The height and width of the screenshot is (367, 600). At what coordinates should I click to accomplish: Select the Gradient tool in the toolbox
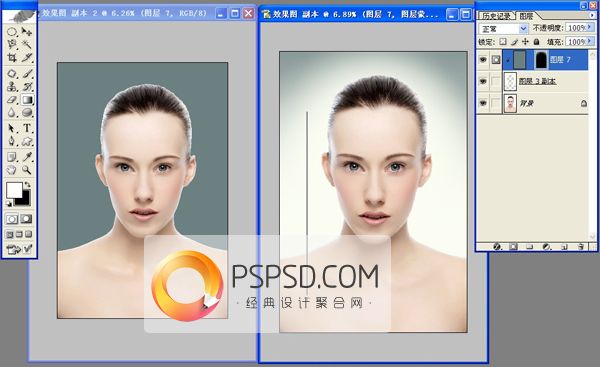pos(27,100)
